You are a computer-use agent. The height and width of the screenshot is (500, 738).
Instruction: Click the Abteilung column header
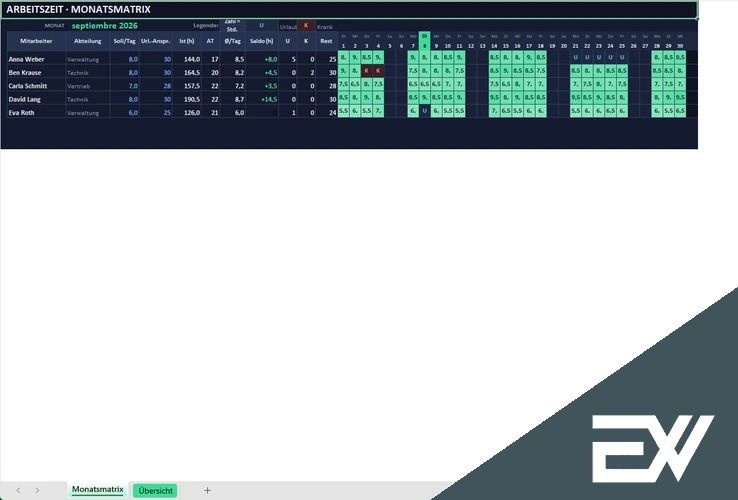pyautogui.click(x=88, y=41)
